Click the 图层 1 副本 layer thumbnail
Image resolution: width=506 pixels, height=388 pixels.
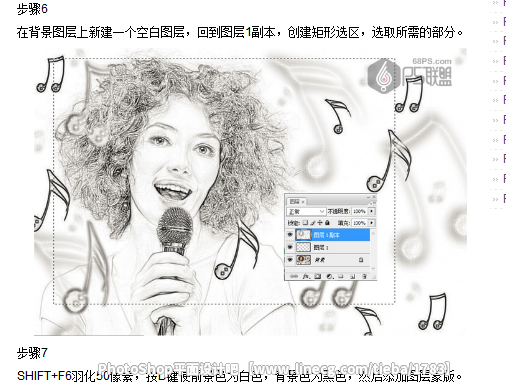303,235
